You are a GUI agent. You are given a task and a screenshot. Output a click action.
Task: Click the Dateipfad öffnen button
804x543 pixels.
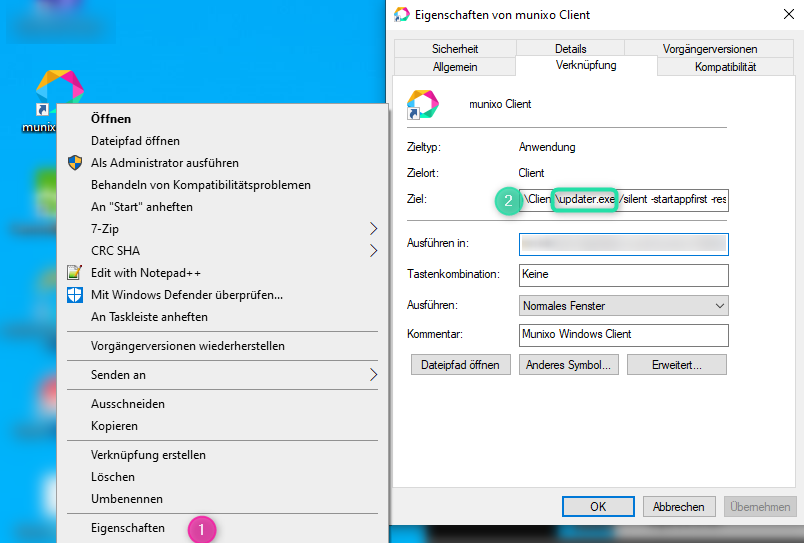tap(460, 365)
